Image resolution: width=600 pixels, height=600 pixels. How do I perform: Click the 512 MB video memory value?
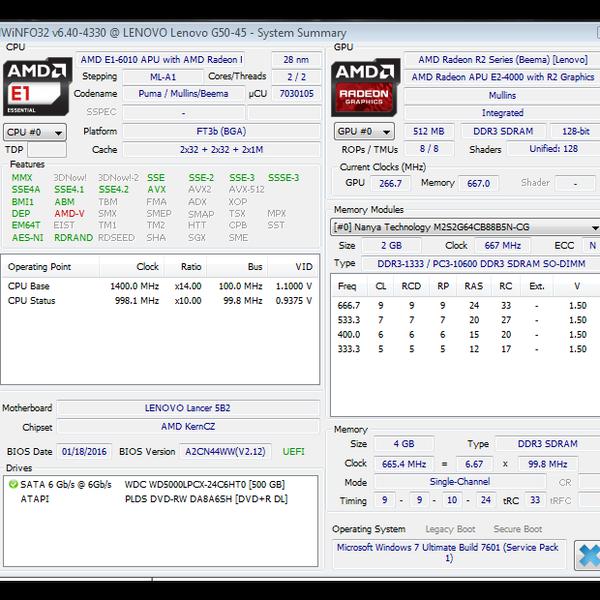[429, 132]
